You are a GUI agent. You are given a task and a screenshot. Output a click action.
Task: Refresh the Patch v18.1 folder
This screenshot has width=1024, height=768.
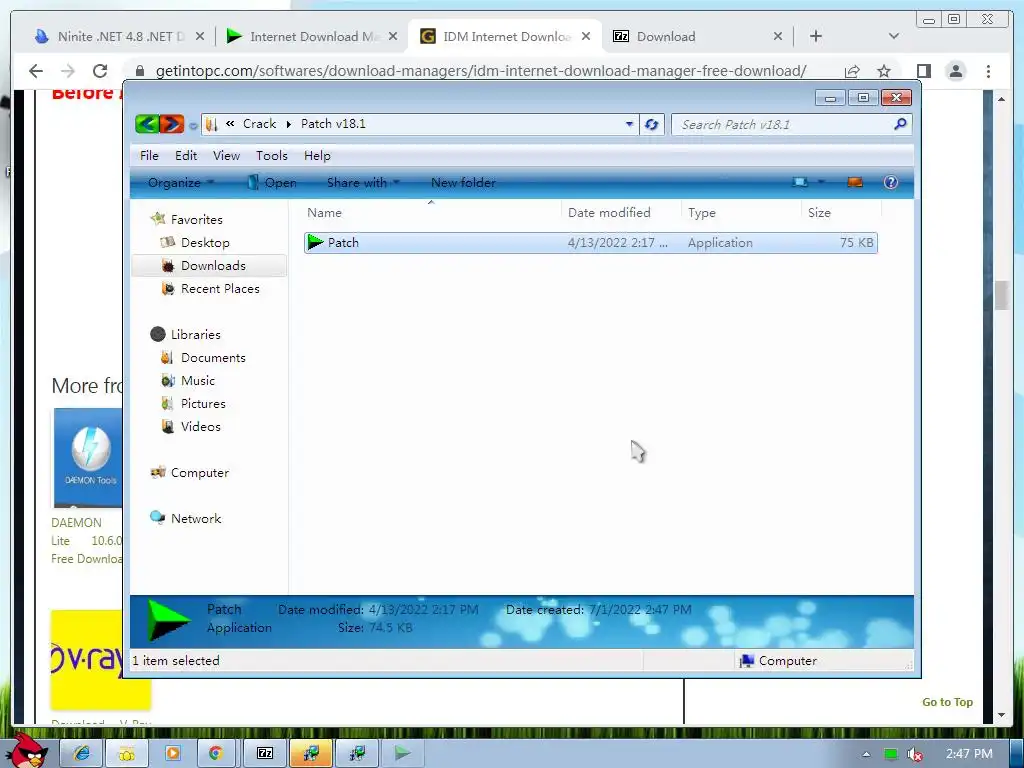651,124
